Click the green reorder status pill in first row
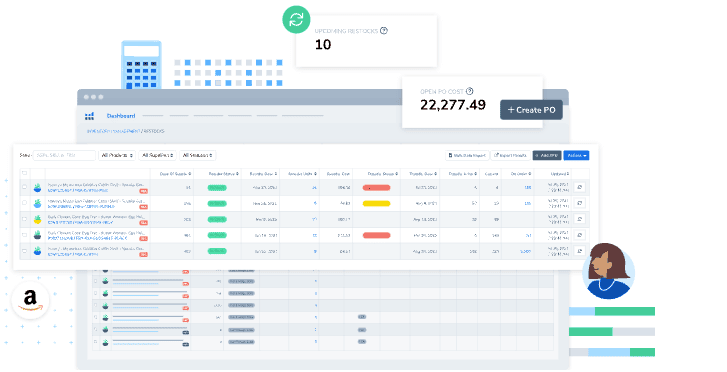Screen dimensions: 727x372 tap(217, 188)
